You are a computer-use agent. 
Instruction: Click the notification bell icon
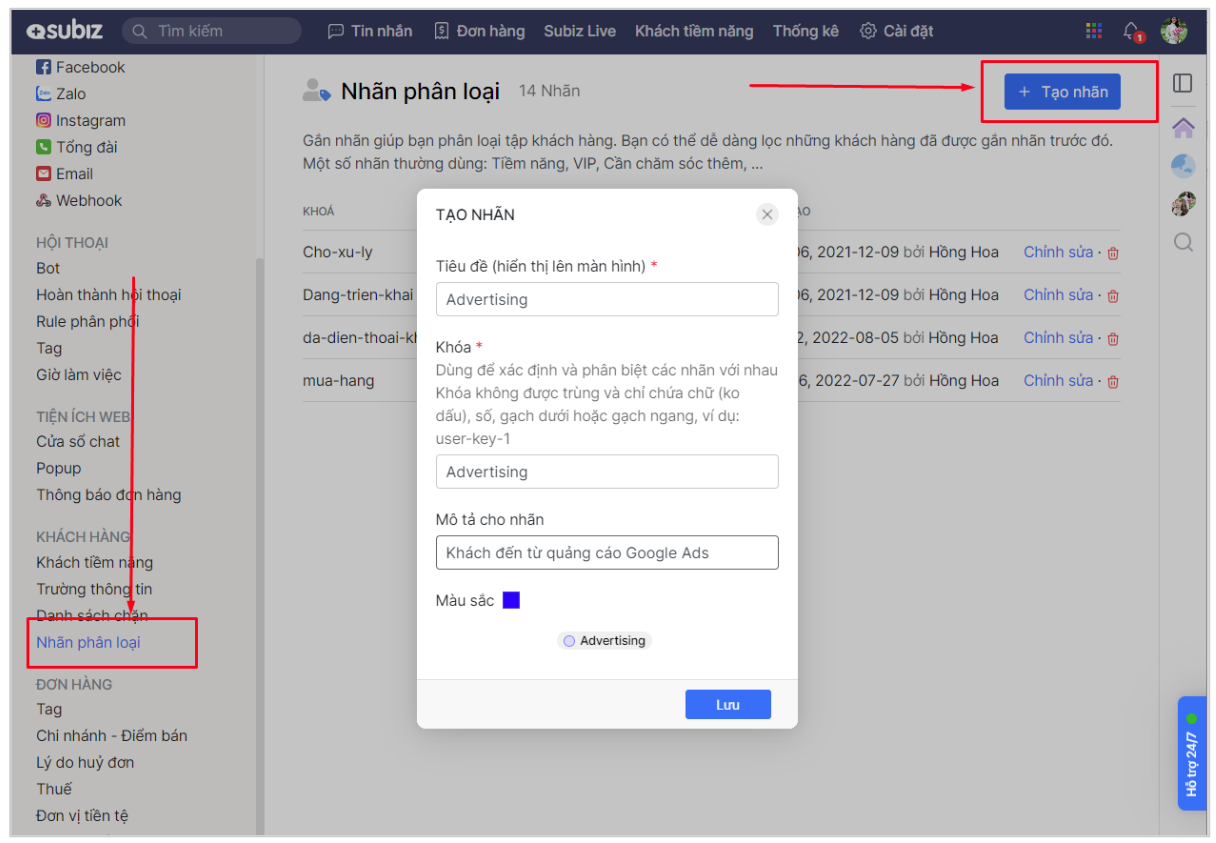[x=1132, y=31]
